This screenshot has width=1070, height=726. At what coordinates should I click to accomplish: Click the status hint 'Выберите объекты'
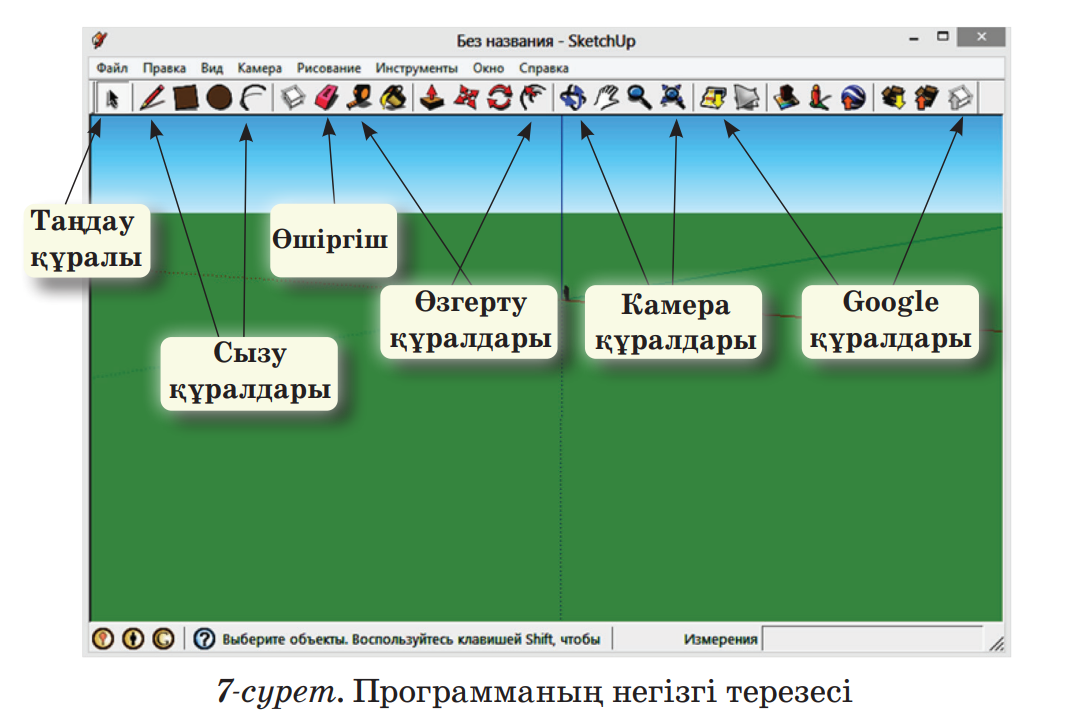click(285, 639)
